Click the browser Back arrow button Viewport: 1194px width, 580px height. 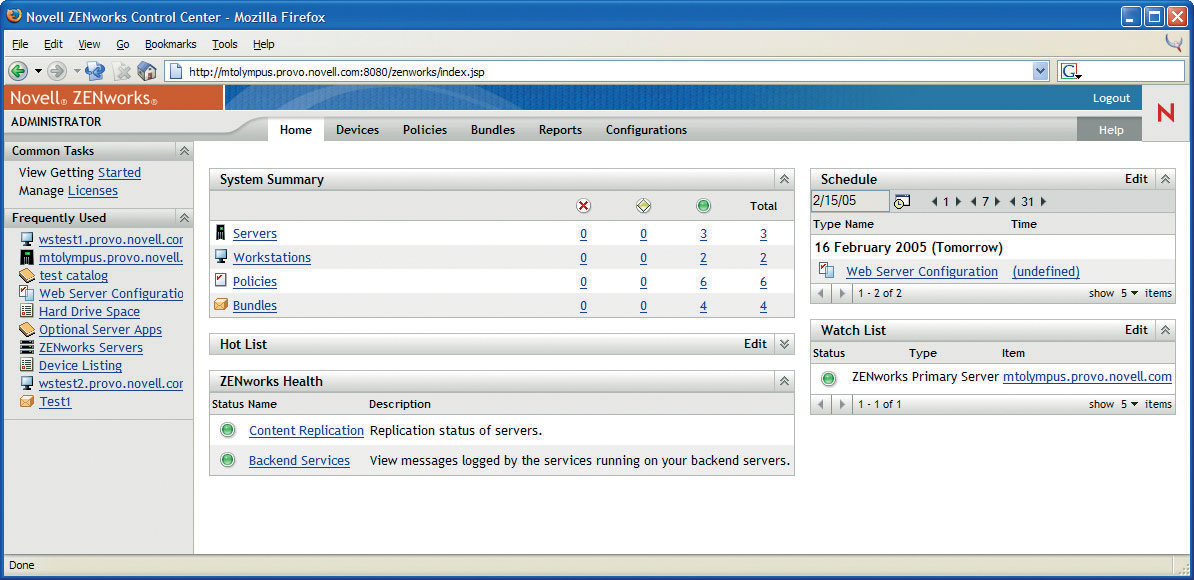click(18, 72)
